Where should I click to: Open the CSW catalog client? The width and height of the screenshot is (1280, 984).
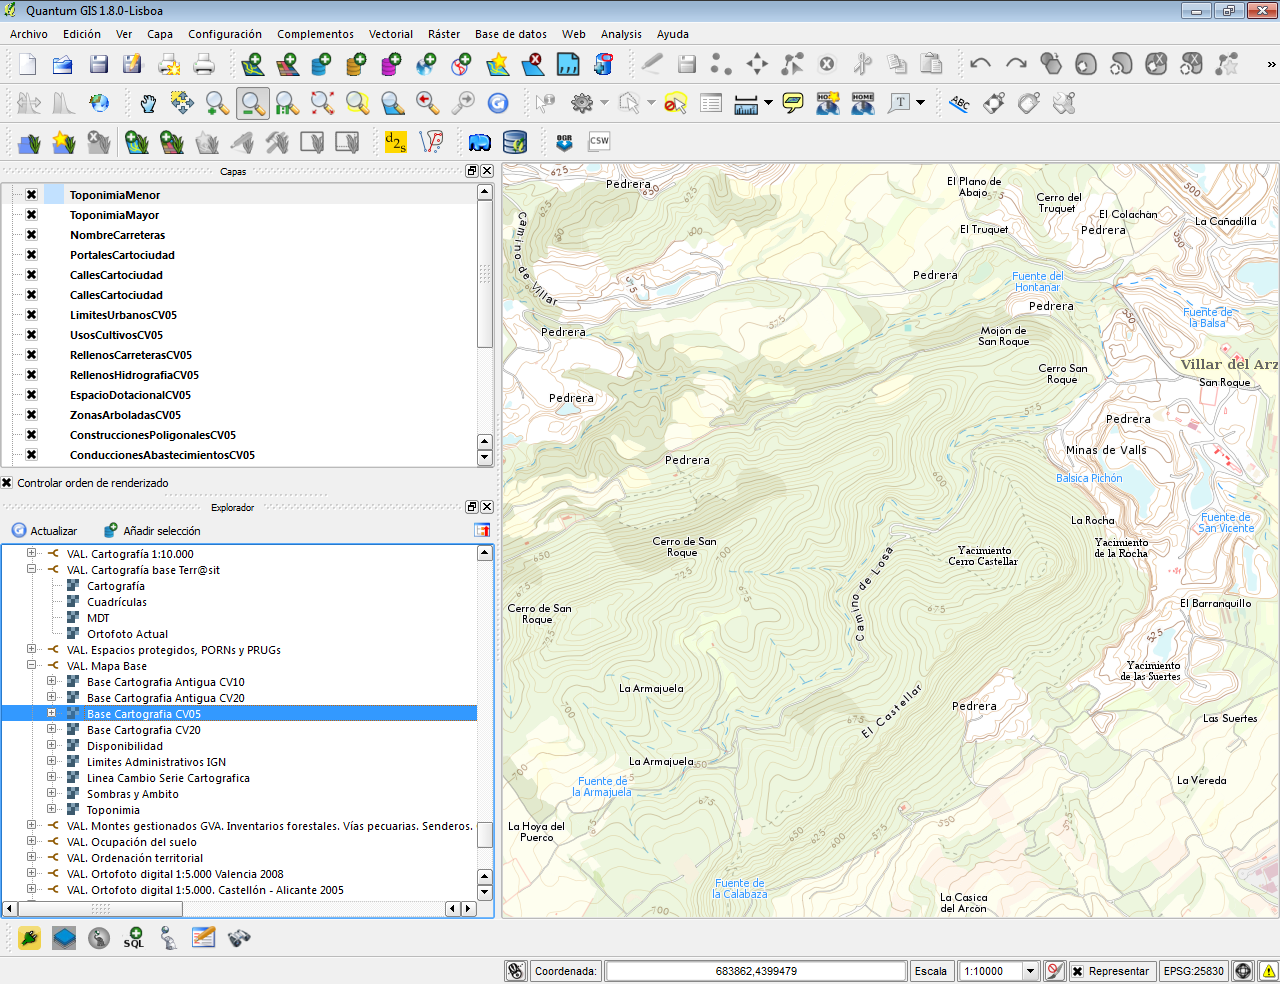point(598,142)
